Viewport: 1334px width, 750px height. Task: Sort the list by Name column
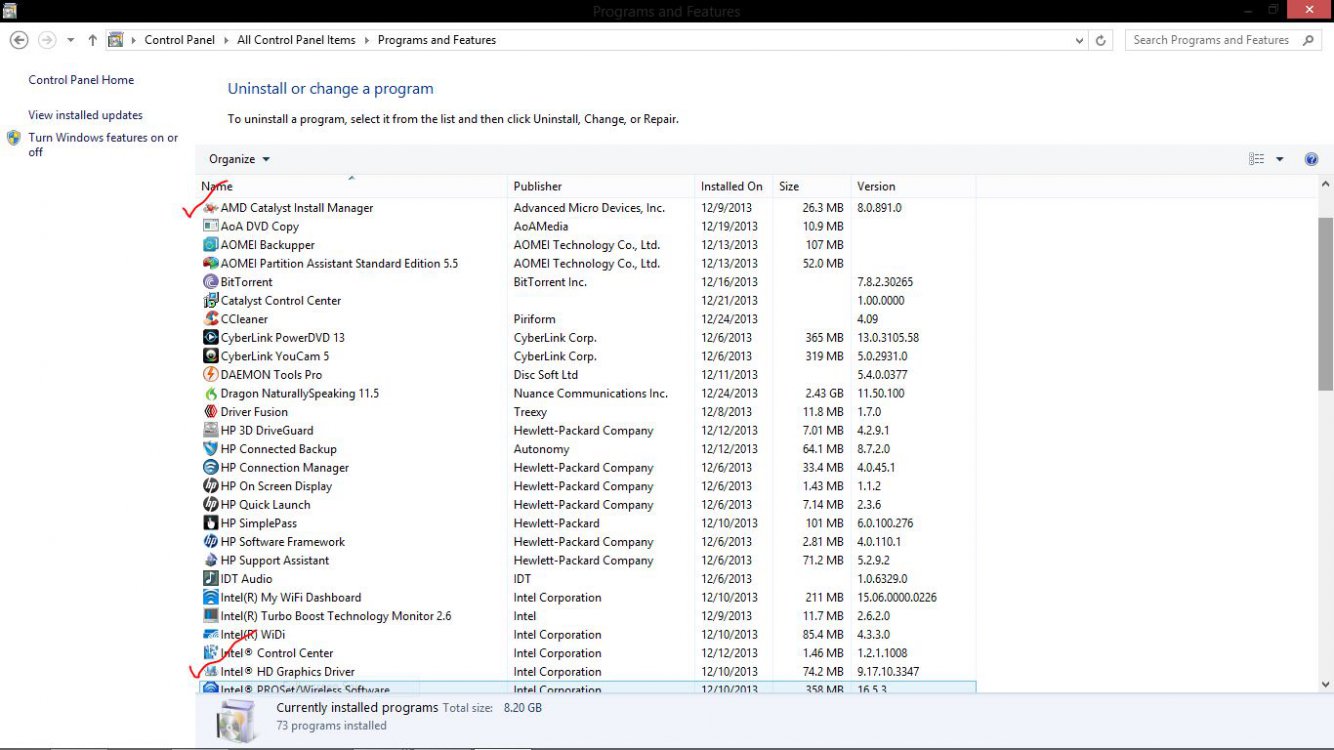pyautogui.click(x=352, y=186)
